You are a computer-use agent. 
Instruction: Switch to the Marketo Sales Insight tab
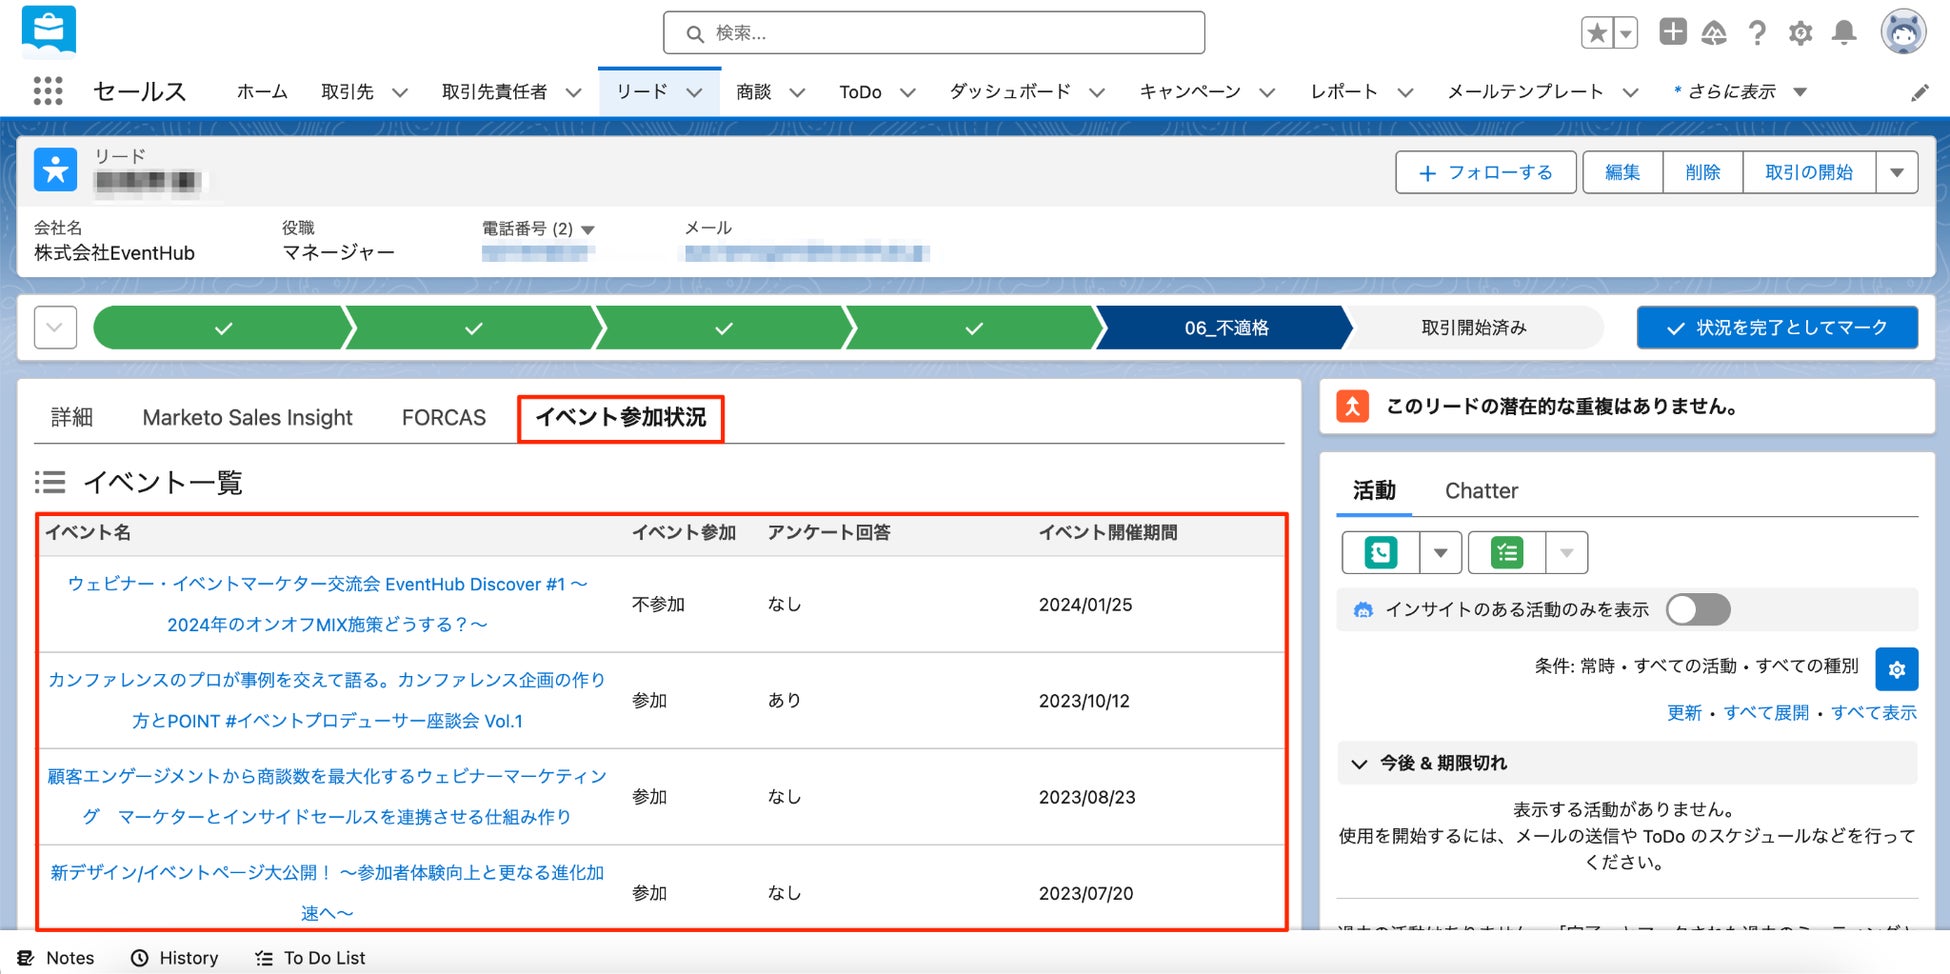(247, 417)
